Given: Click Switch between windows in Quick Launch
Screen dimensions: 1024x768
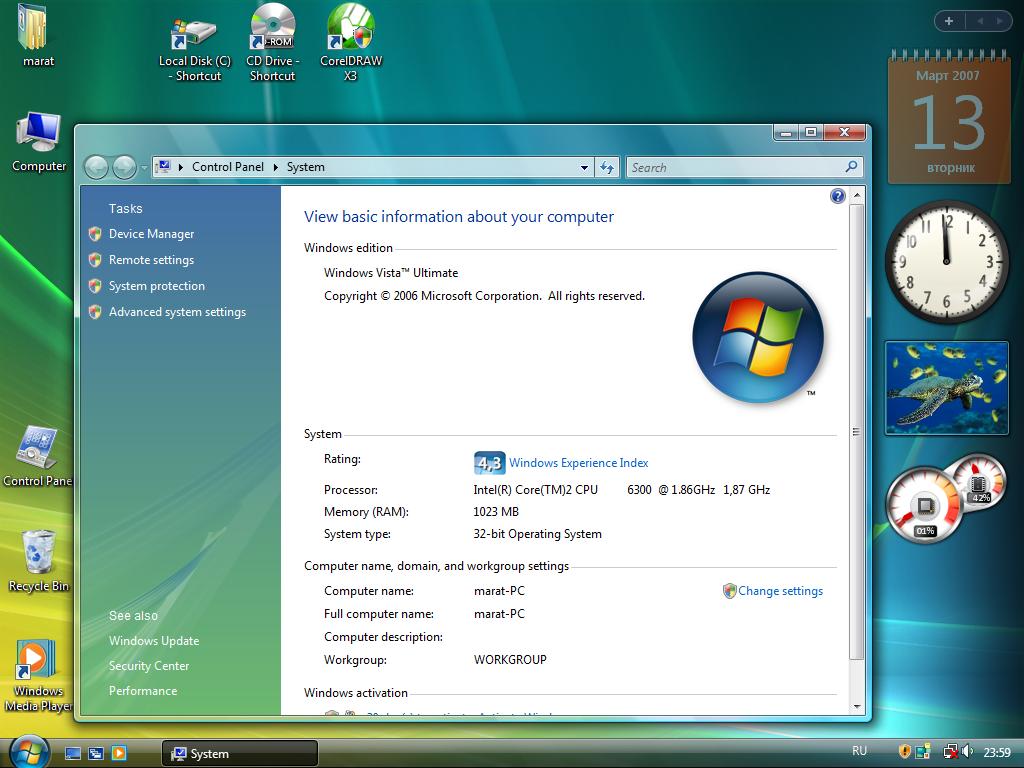Looking at the screenshot, I should (x=95, y=754).
